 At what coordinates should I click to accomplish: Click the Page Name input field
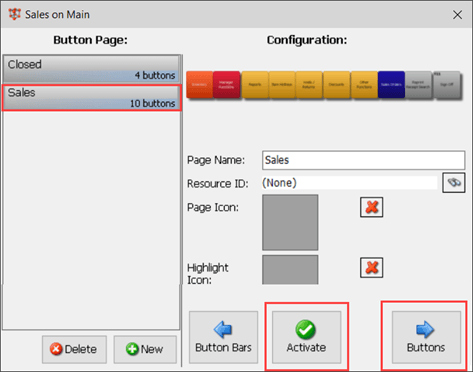pyautogui.click(x=363, y=160)
